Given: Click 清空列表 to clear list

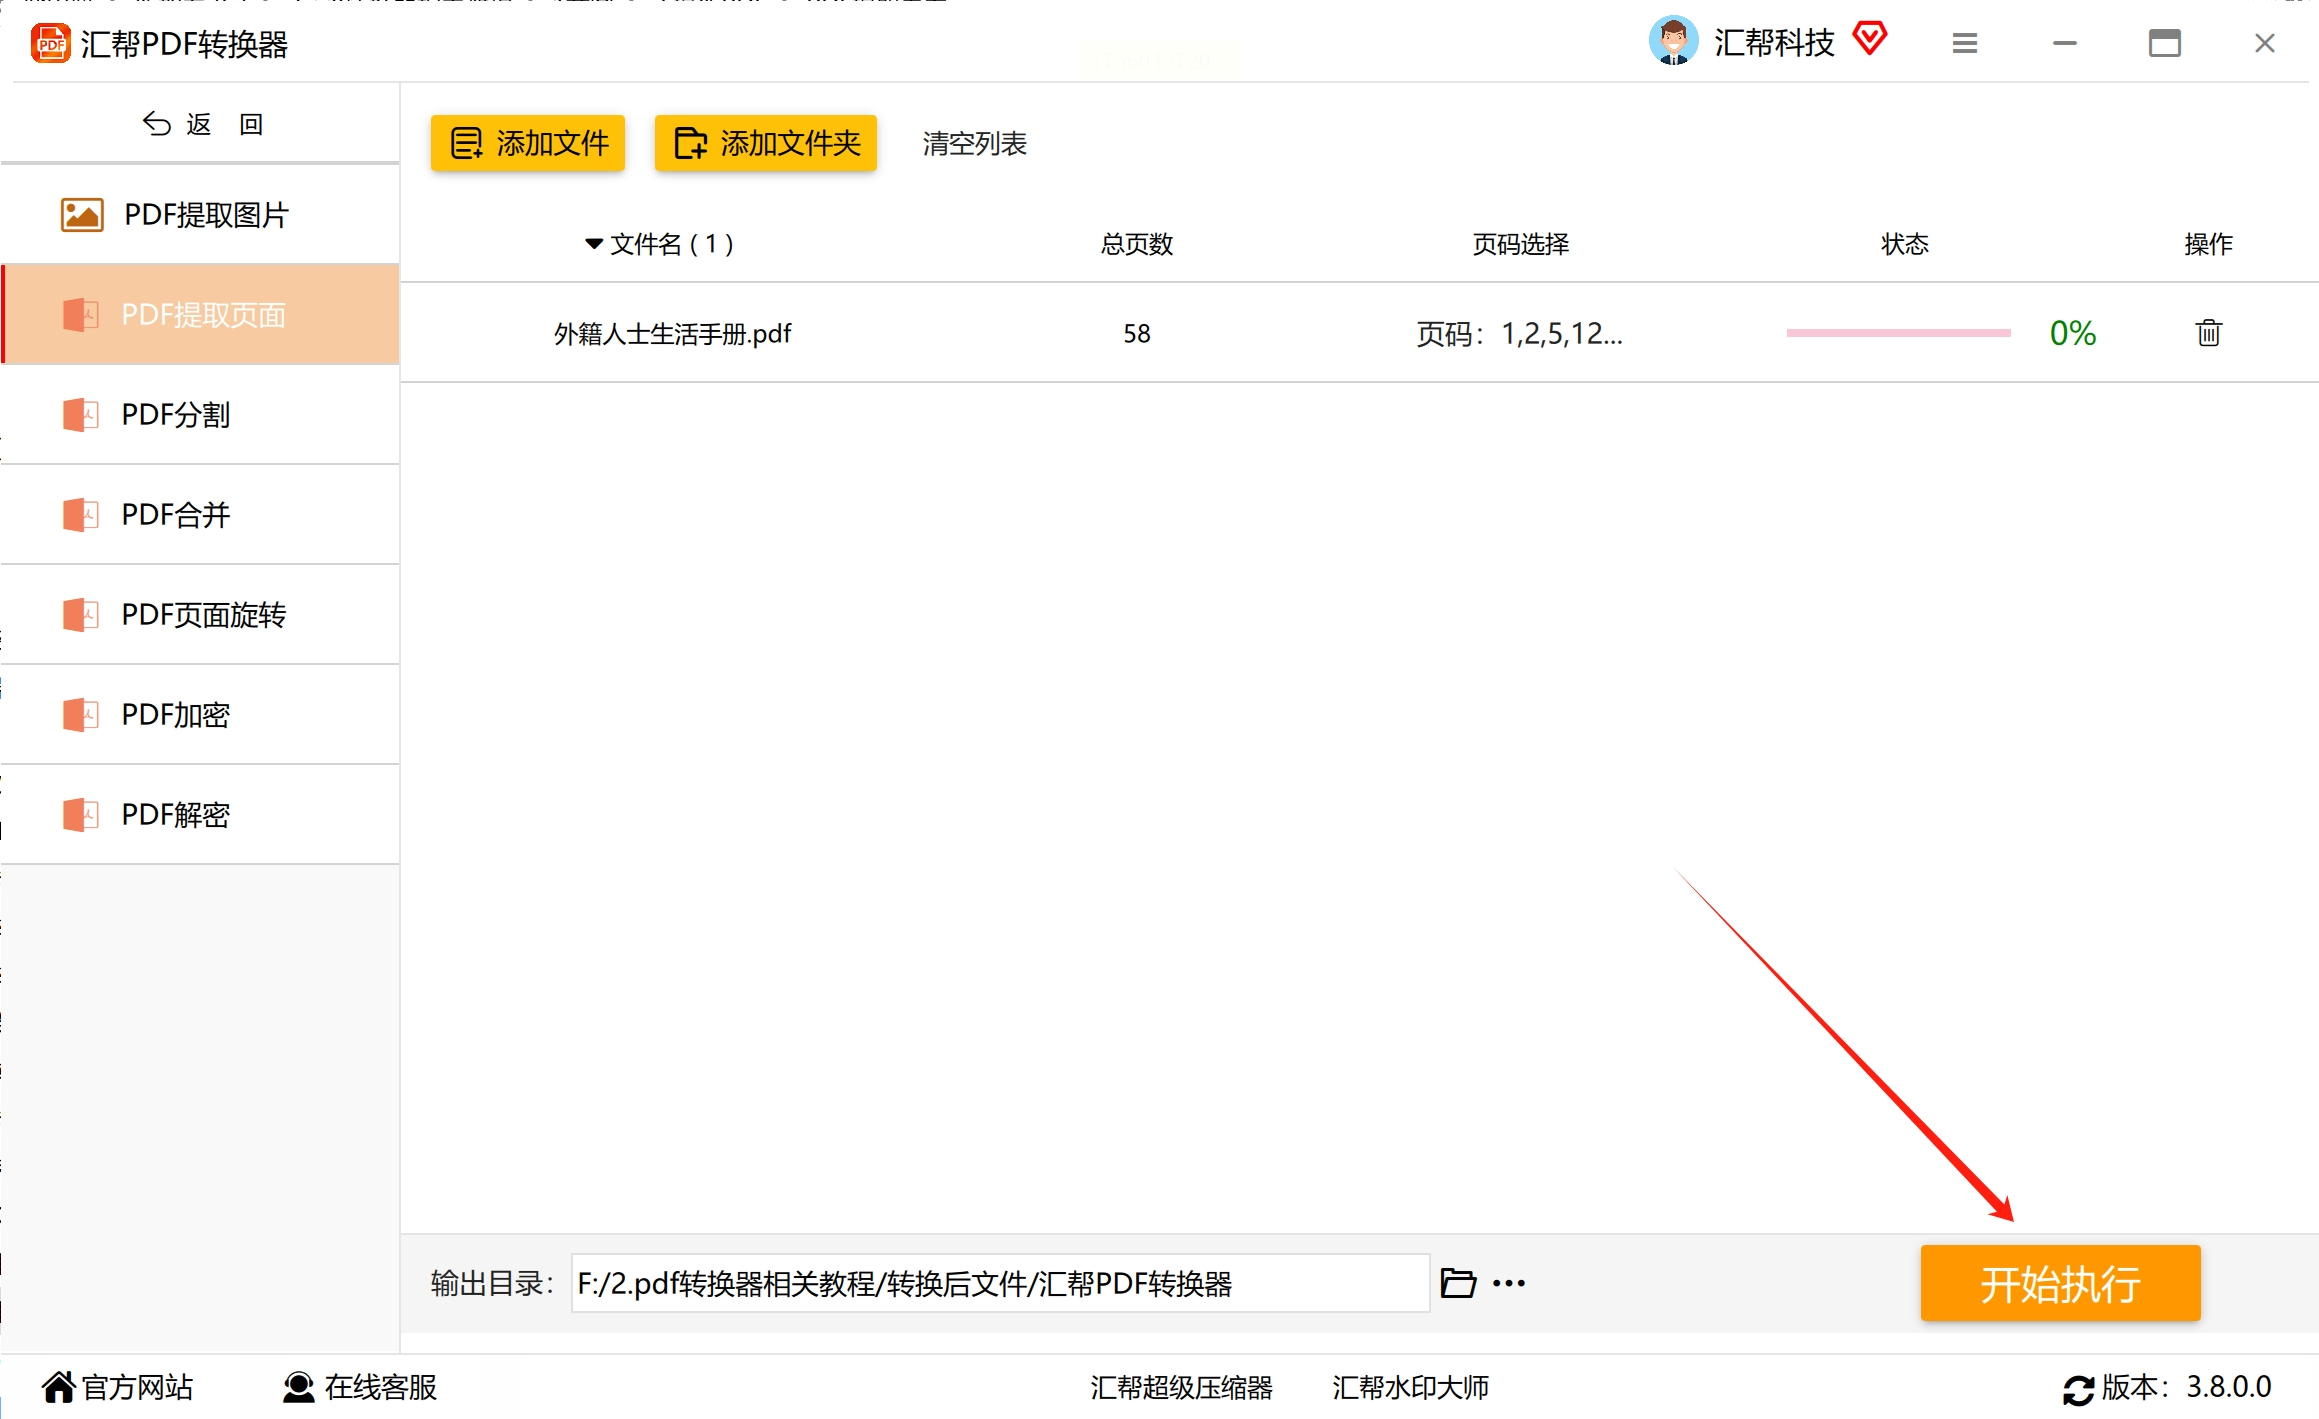Looking at the screenshot, I should coord(974,144).
